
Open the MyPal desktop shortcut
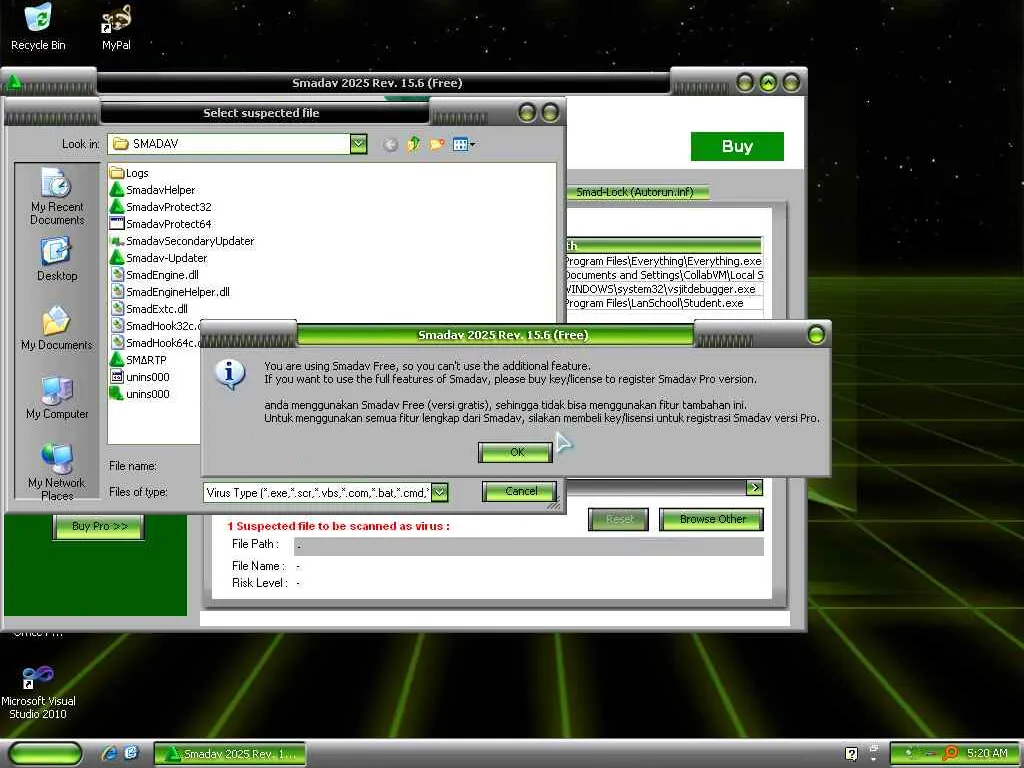point(116,26)
